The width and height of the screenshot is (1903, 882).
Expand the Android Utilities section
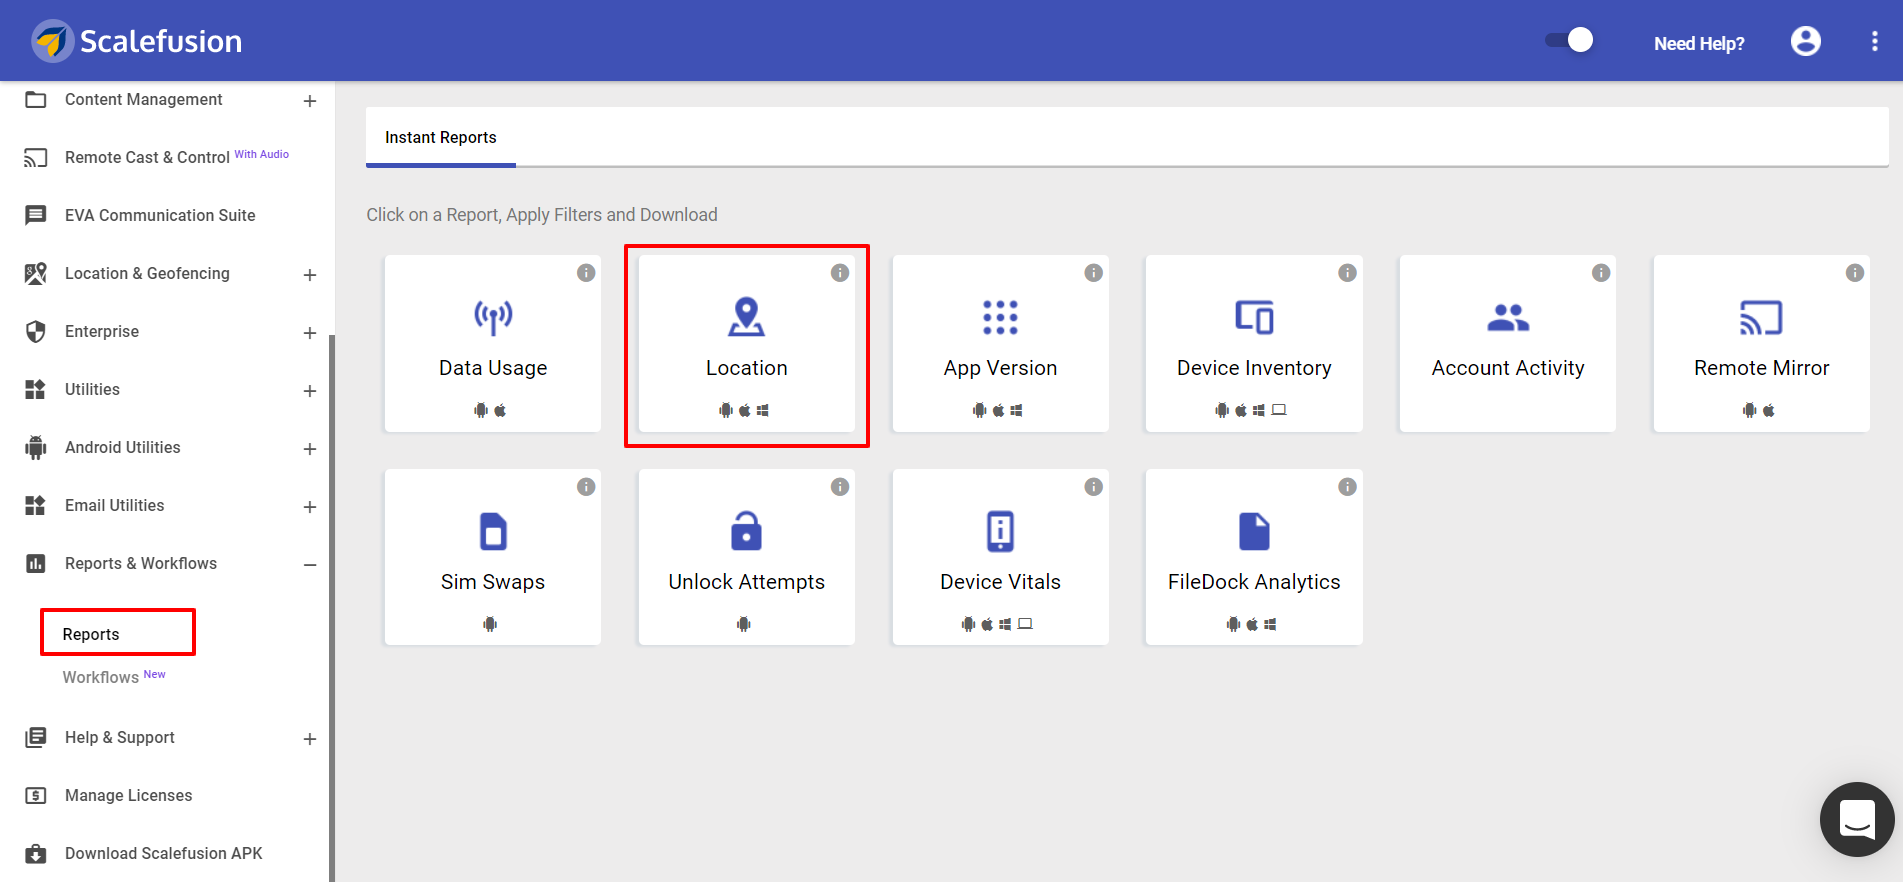(310, 449)
